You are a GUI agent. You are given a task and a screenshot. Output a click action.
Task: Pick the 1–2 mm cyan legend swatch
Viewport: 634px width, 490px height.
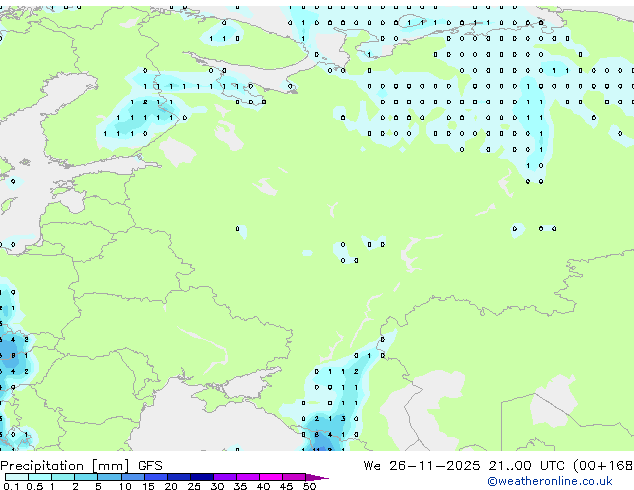click(63, 477)
